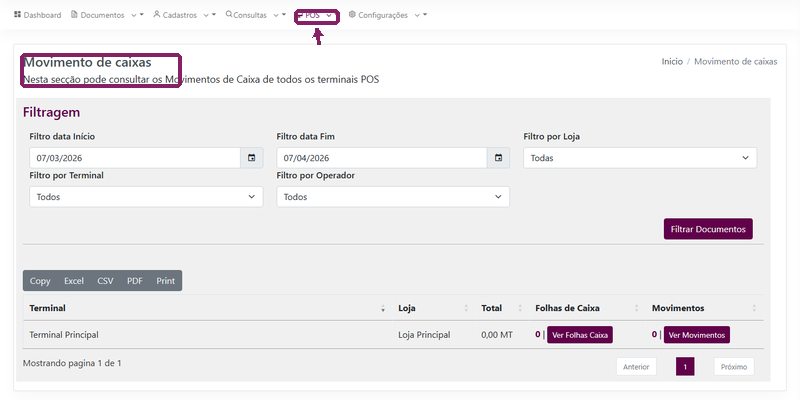Sort table by Terminal column

click(208, 308)
